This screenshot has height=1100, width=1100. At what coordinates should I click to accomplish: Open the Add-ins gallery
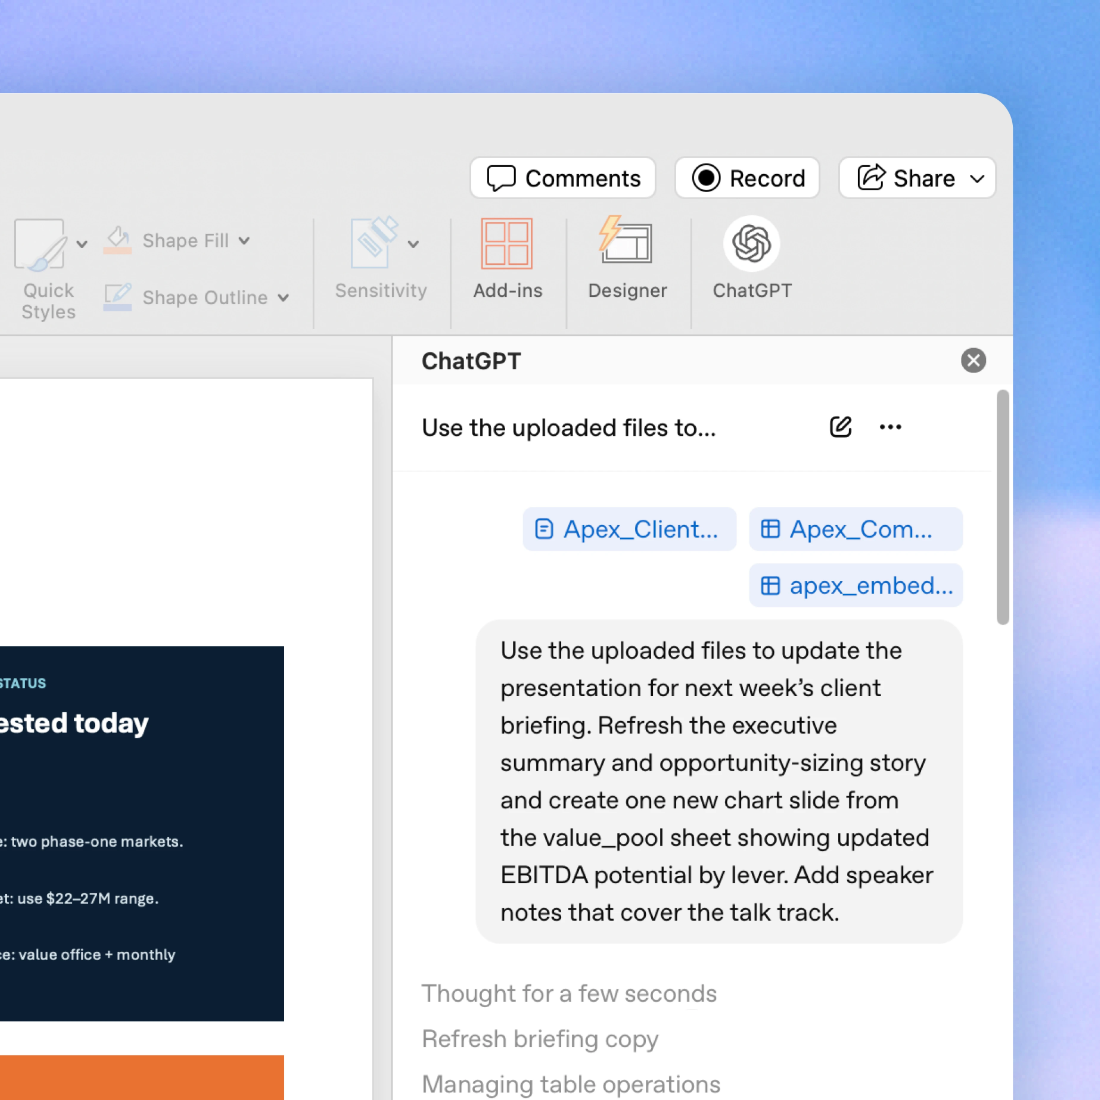[x=507, y=257]
